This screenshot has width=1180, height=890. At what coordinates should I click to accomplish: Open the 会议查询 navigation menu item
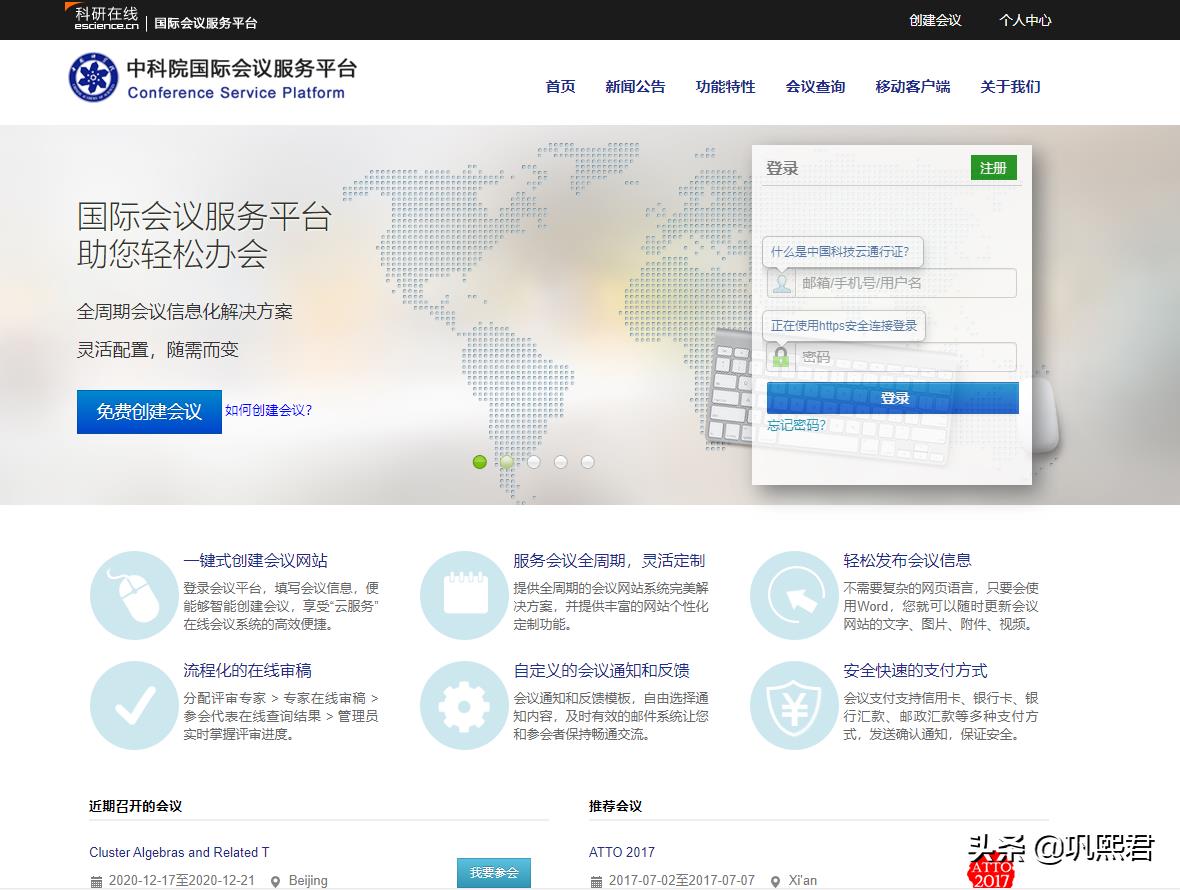815,87
